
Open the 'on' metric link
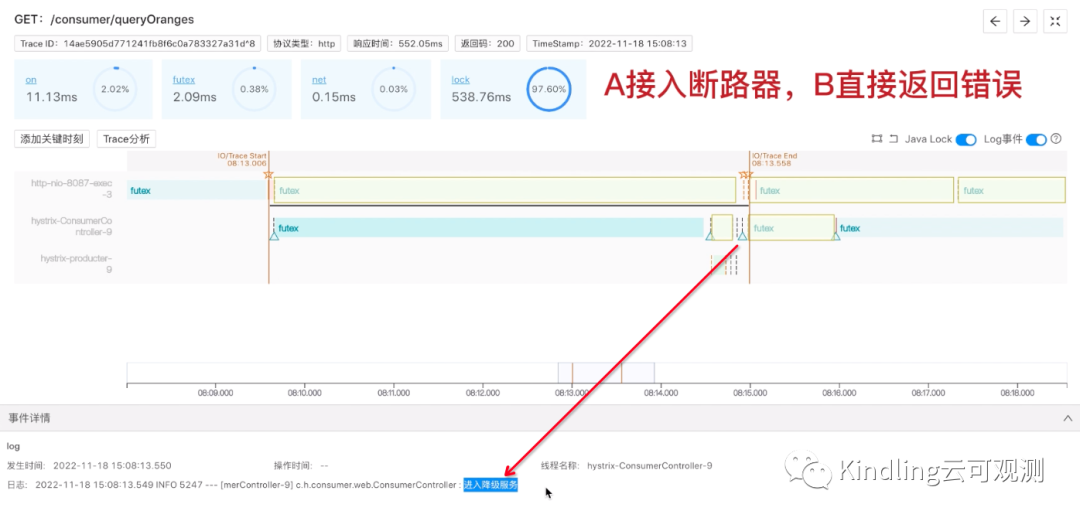(31, 80)
